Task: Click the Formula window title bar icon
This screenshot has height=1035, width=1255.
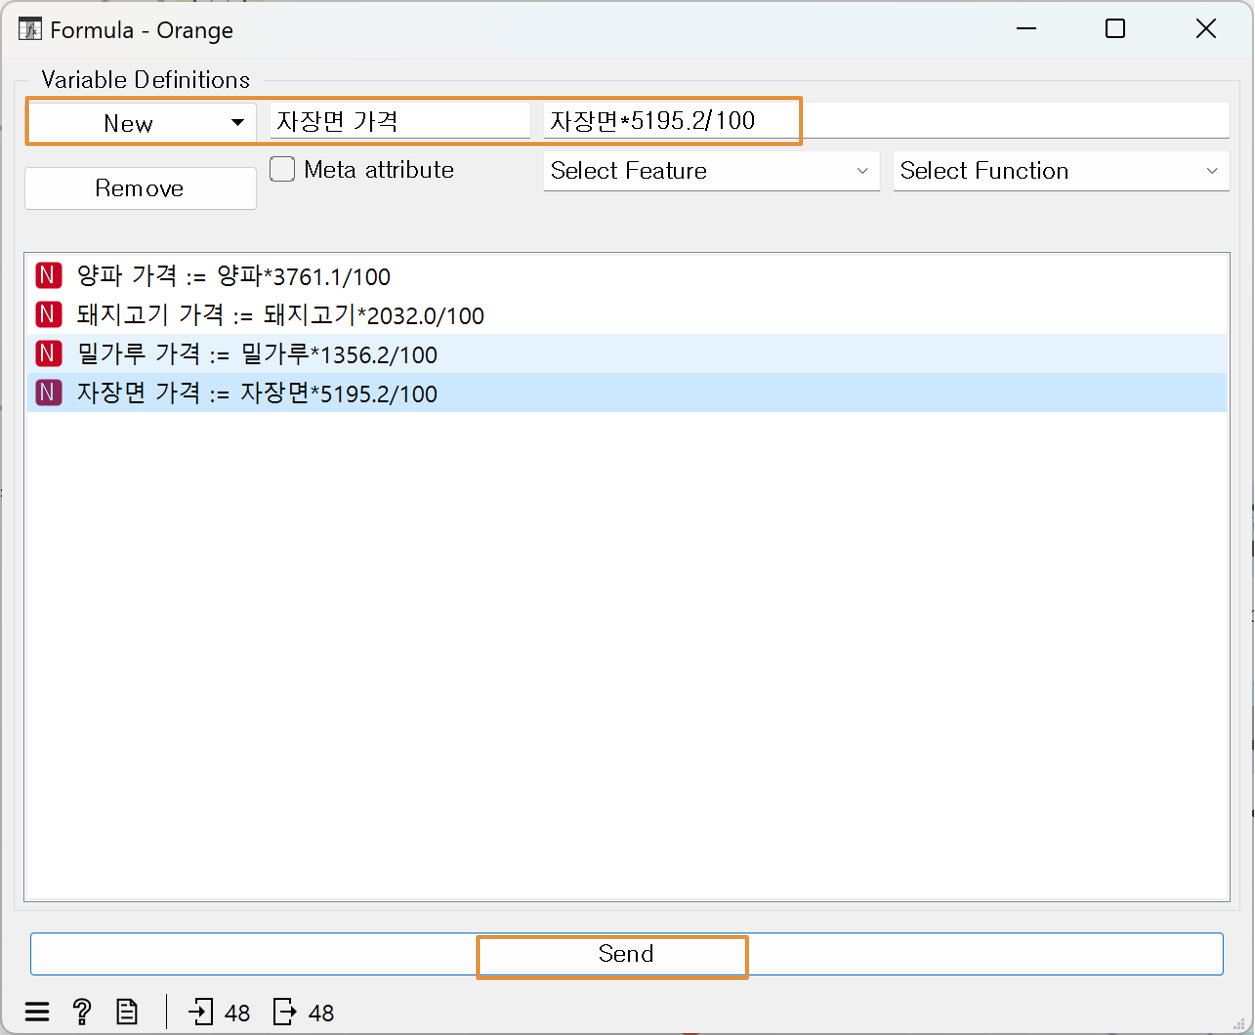Action: 31,29
